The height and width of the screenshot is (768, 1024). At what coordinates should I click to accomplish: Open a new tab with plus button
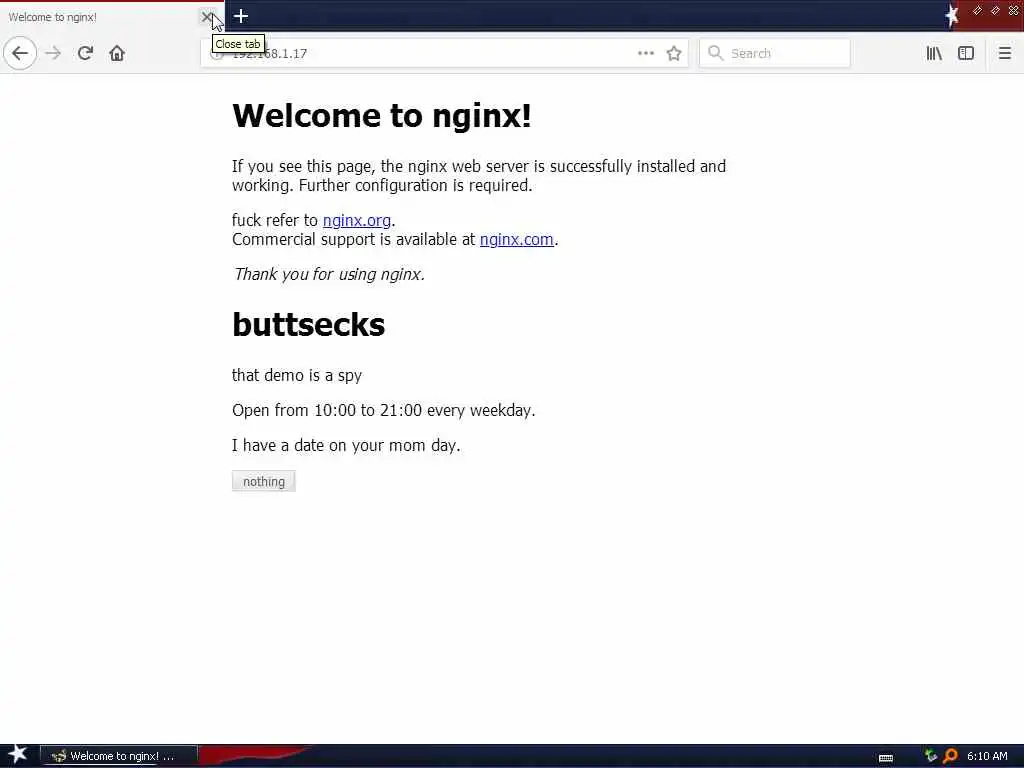241,16
